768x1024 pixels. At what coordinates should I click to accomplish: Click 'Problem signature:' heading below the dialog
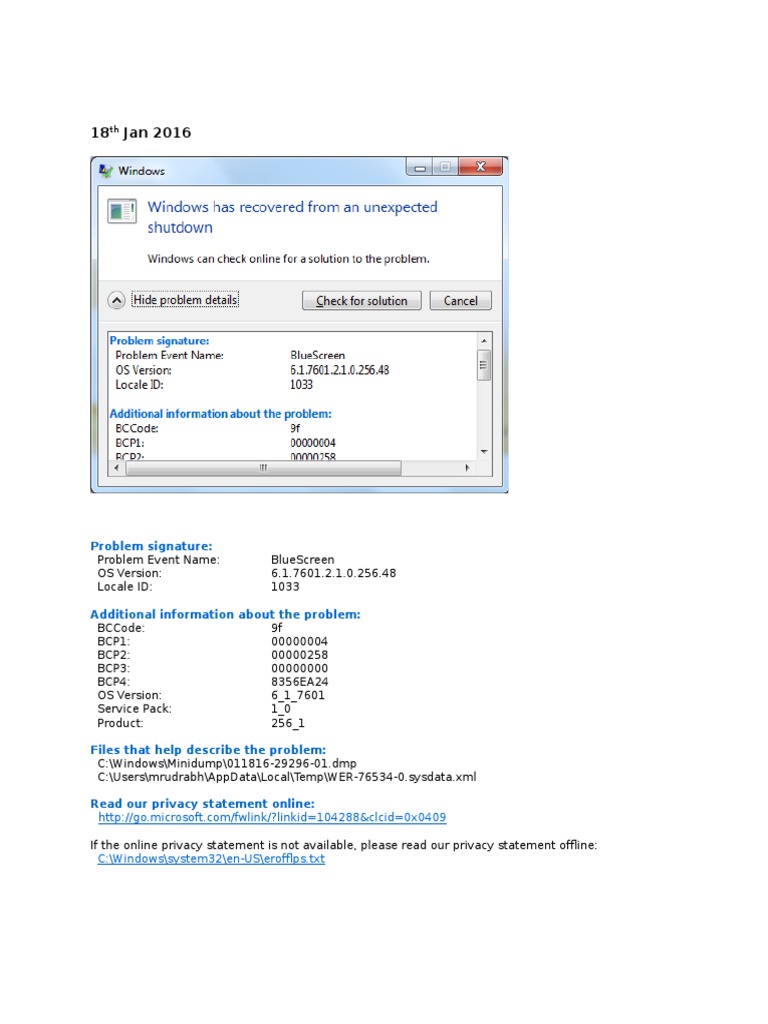[x=151, y=546]
